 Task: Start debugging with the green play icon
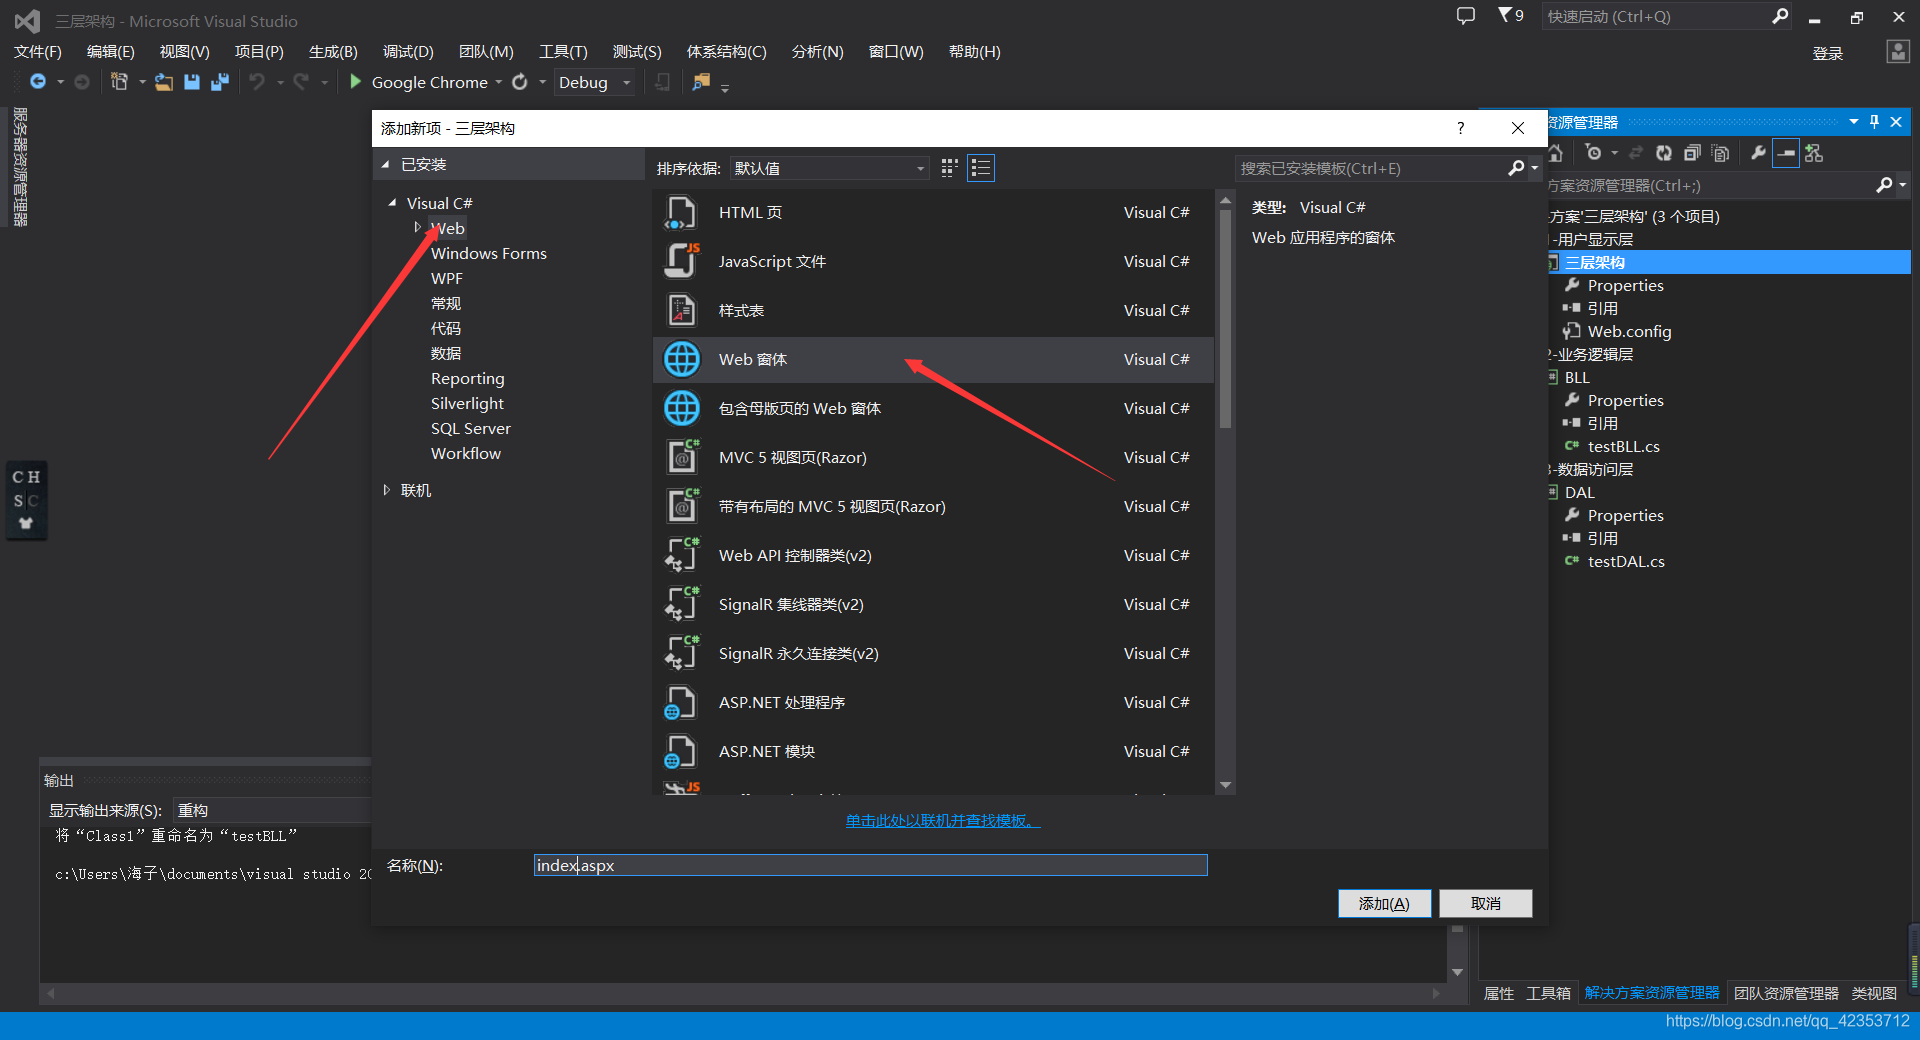[355, 82]
